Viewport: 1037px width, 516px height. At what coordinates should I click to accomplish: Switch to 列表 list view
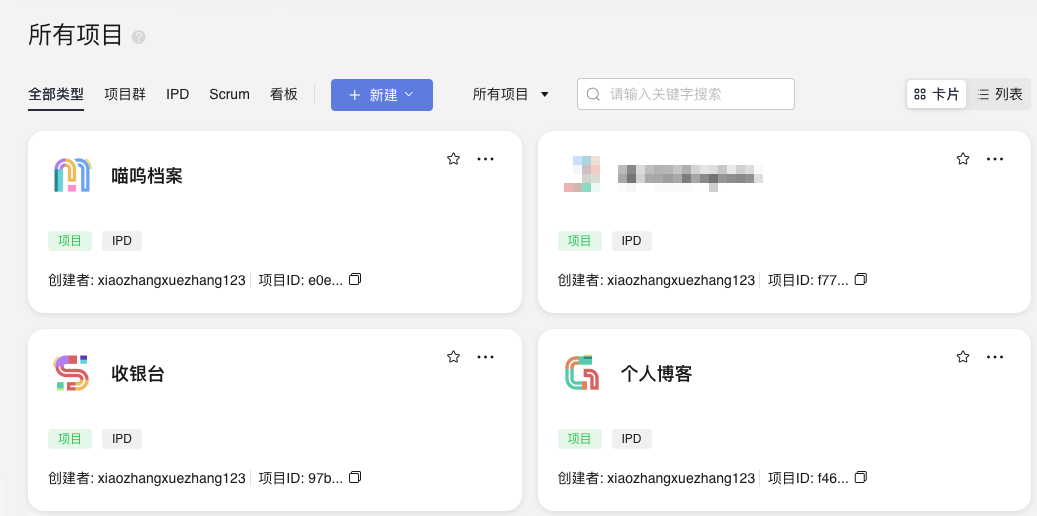click(x=999, y=94)
